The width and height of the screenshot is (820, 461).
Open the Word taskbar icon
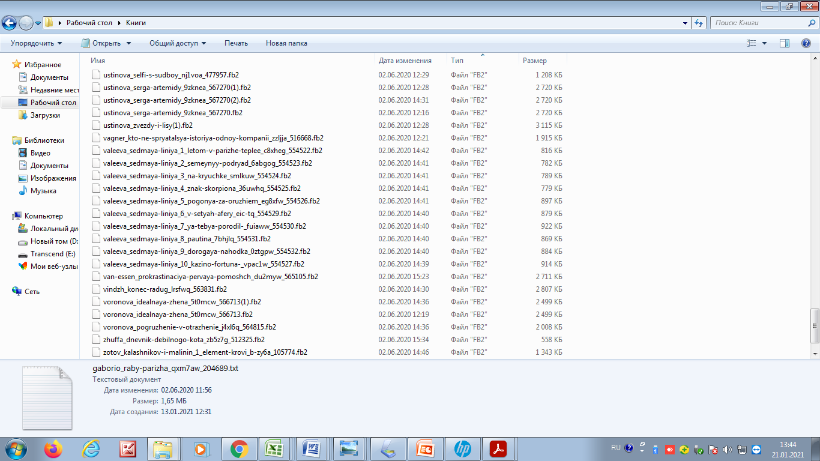tap(311, 447)
